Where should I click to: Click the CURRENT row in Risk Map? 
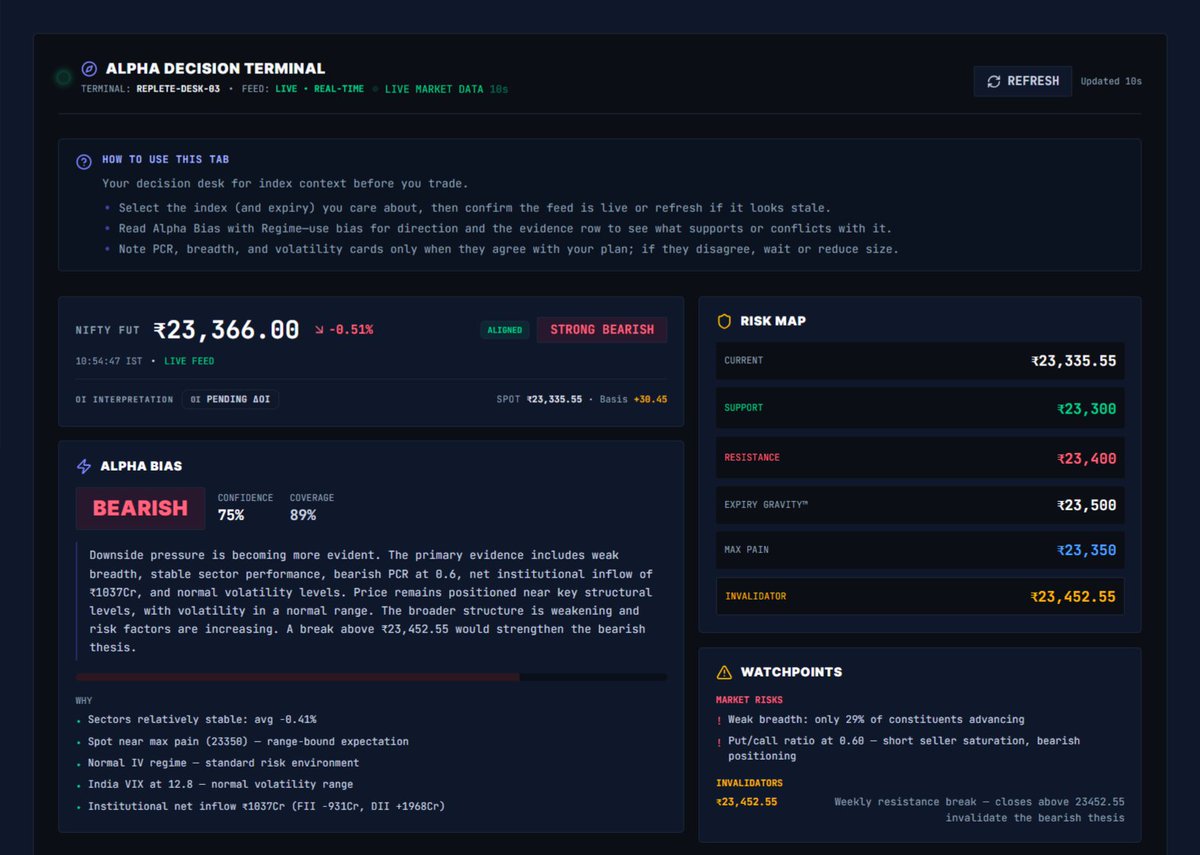coord(920,361)
